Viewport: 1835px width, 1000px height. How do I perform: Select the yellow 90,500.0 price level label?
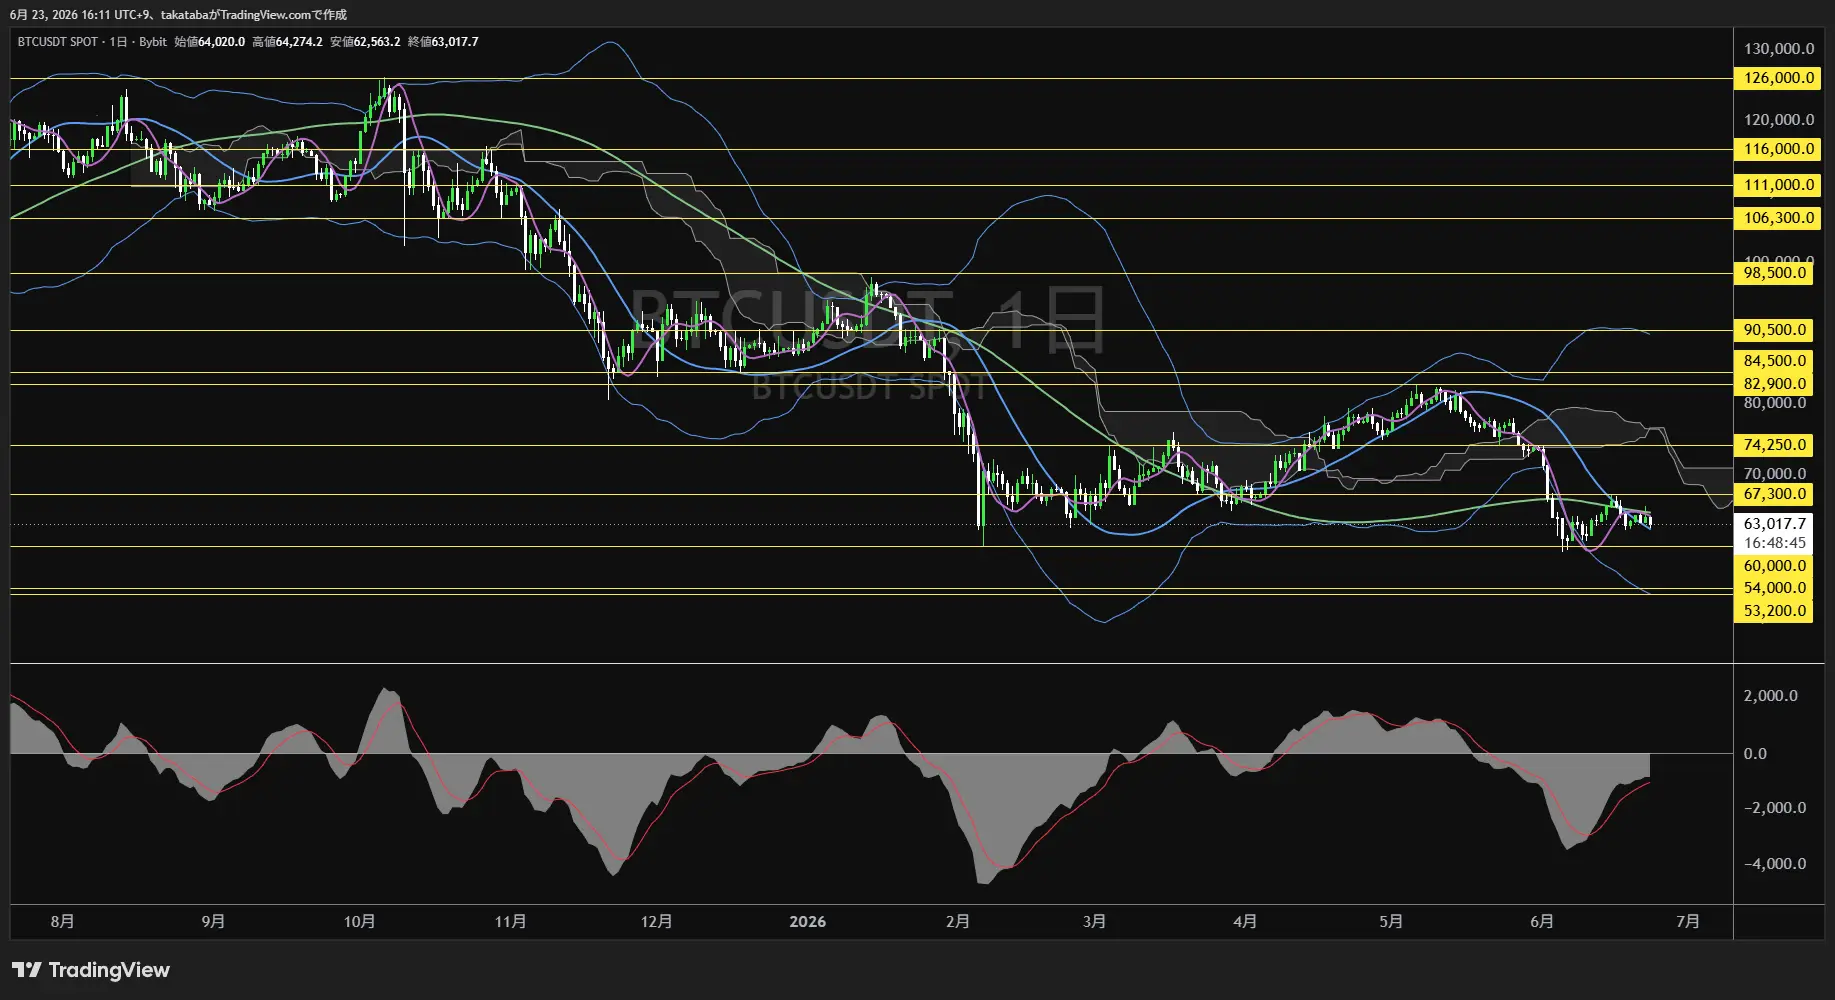click(x=1774, y=330)
